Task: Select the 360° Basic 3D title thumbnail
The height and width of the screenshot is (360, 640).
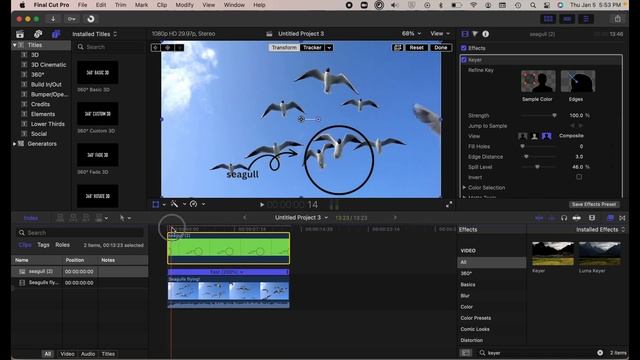Action: coord(98,73)
